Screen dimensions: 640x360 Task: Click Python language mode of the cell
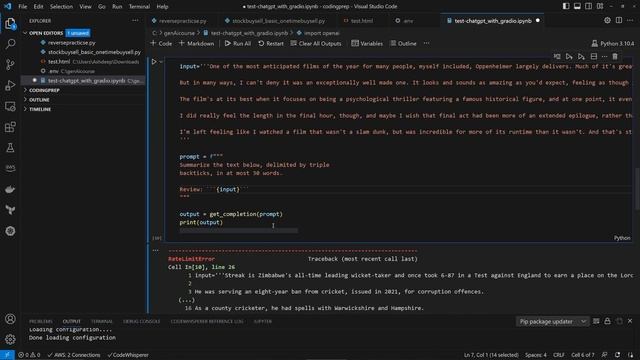pyautogui.click(x=622, y=238)
